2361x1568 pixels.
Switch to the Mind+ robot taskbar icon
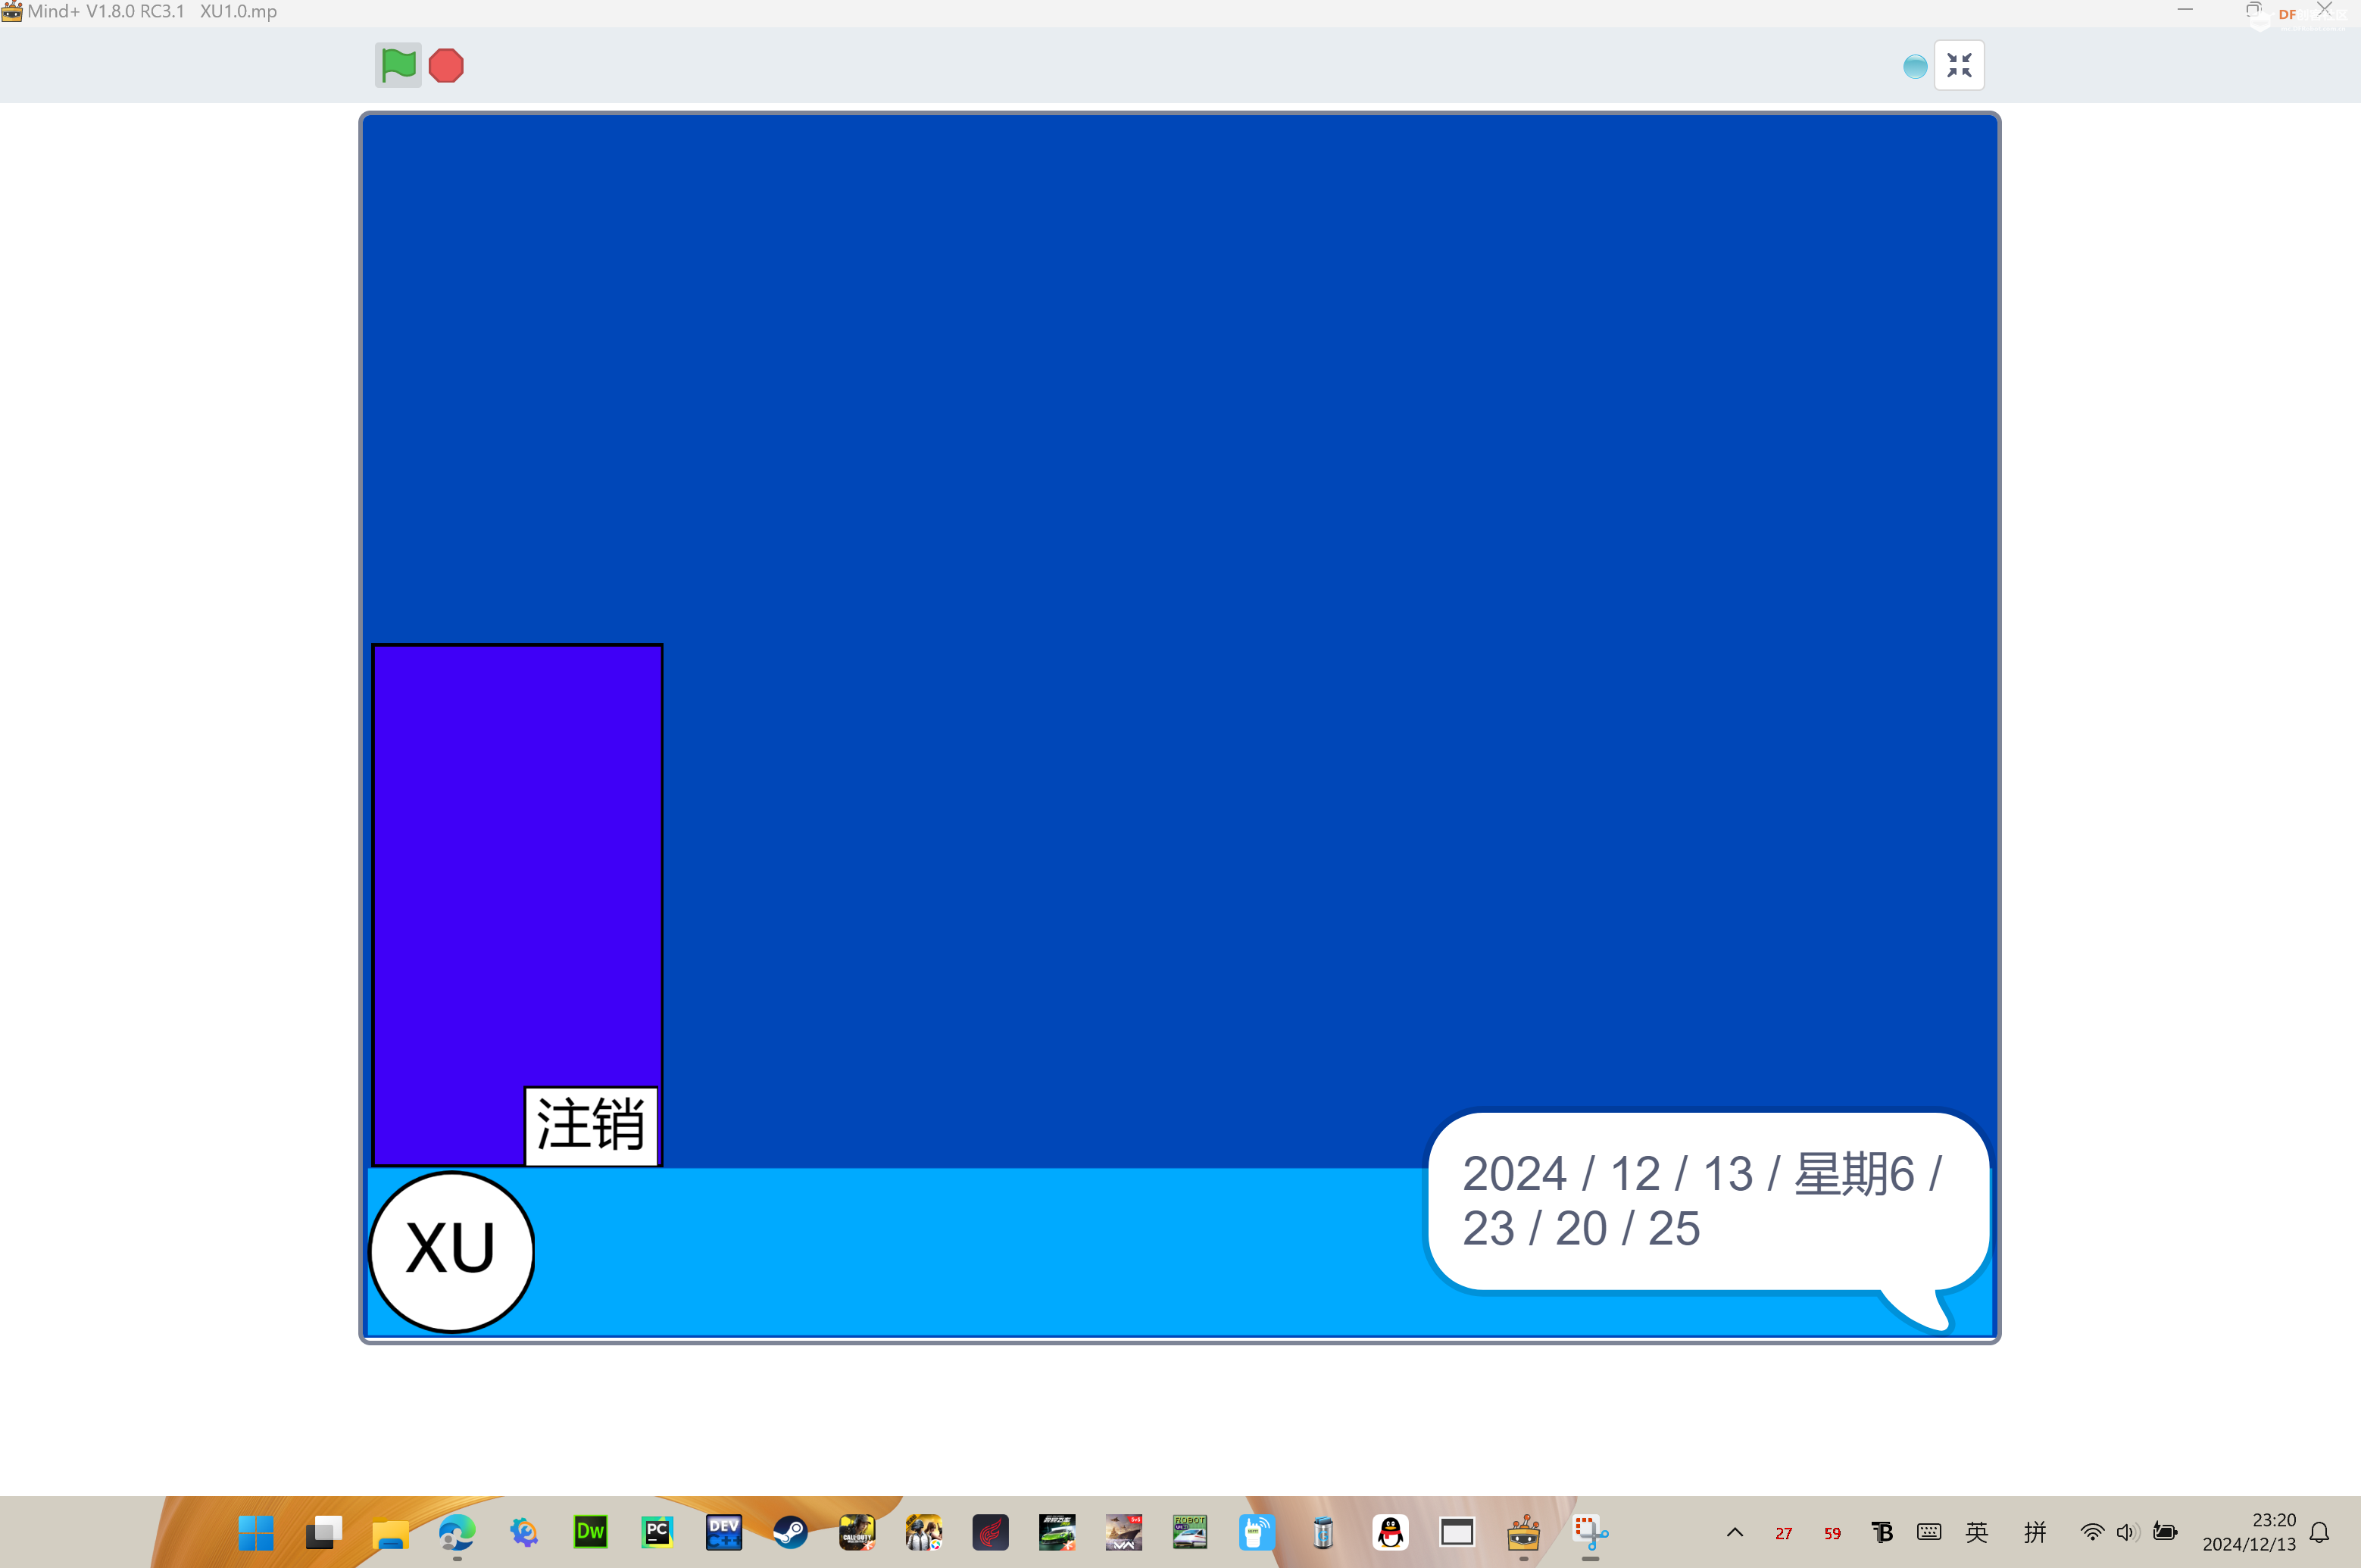pos(1524,1532)
